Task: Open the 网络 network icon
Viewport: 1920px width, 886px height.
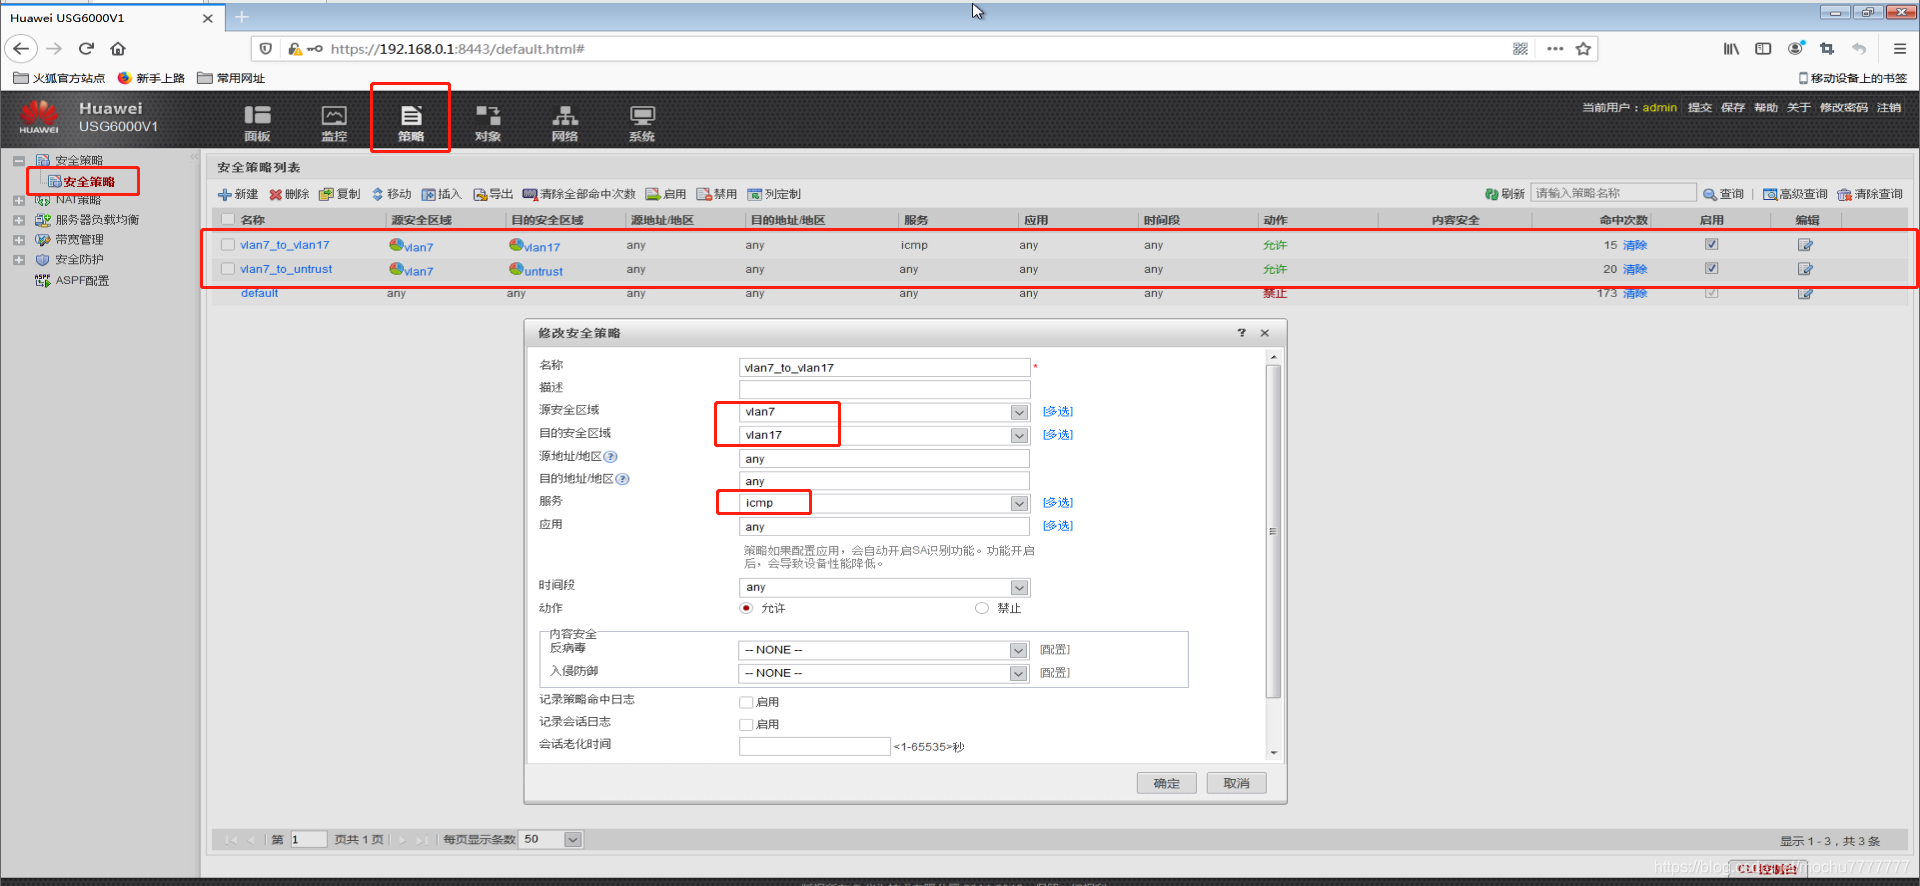Action: click(565, 122)
